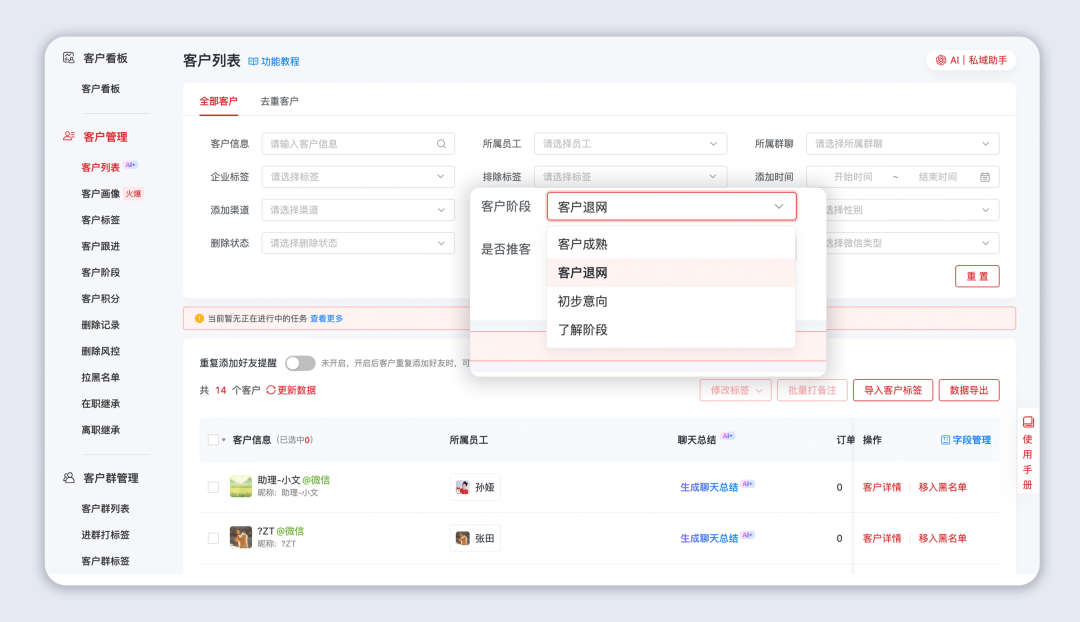Click 孙娅 employee avatar
Viewport: 1080px width, 622px height.
pyautogui.click(x=463, y=487)
